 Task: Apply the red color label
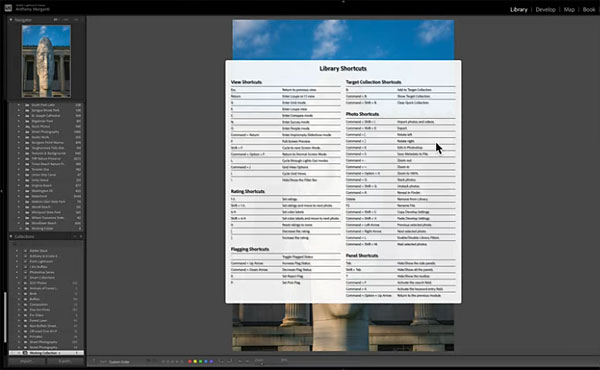pos(190,361)
